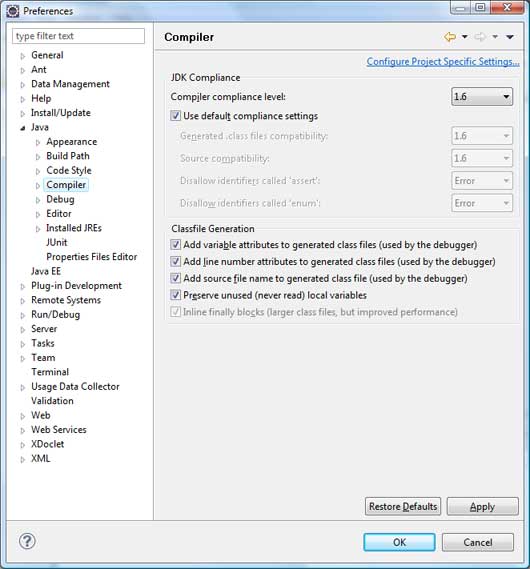
Task: Open Compiler compliance level dropdown
Action: (482, 97)
